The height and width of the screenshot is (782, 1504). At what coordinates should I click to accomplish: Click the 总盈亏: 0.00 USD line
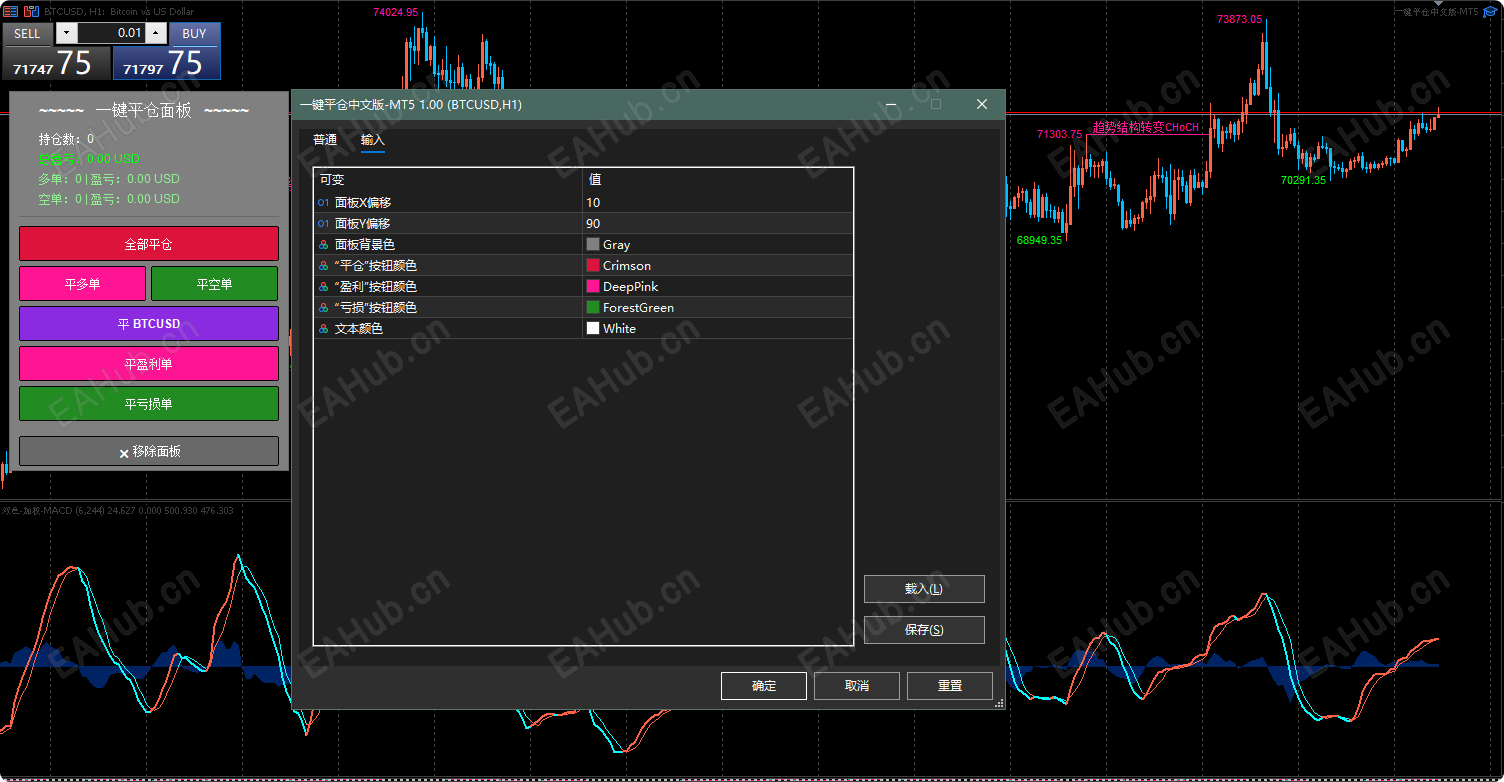89,159
